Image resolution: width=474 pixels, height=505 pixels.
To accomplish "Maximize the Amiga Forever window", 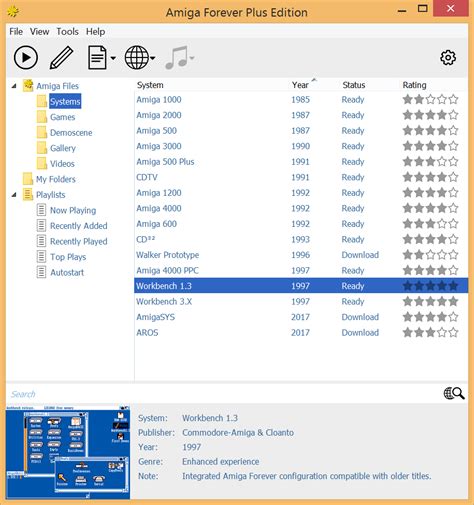I will 423,9.
